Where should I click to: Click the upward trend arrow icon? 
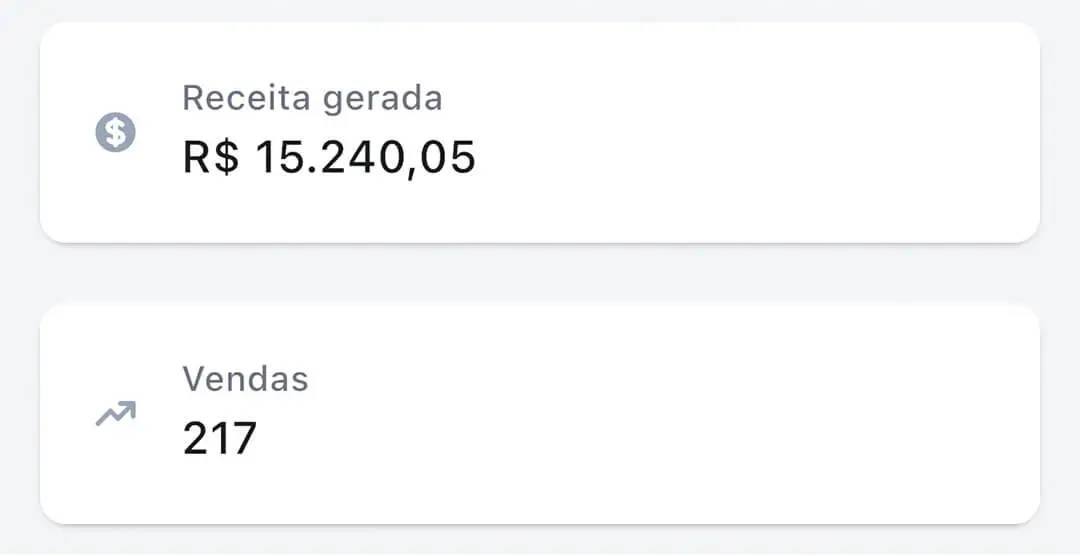(x=115, y=413)
